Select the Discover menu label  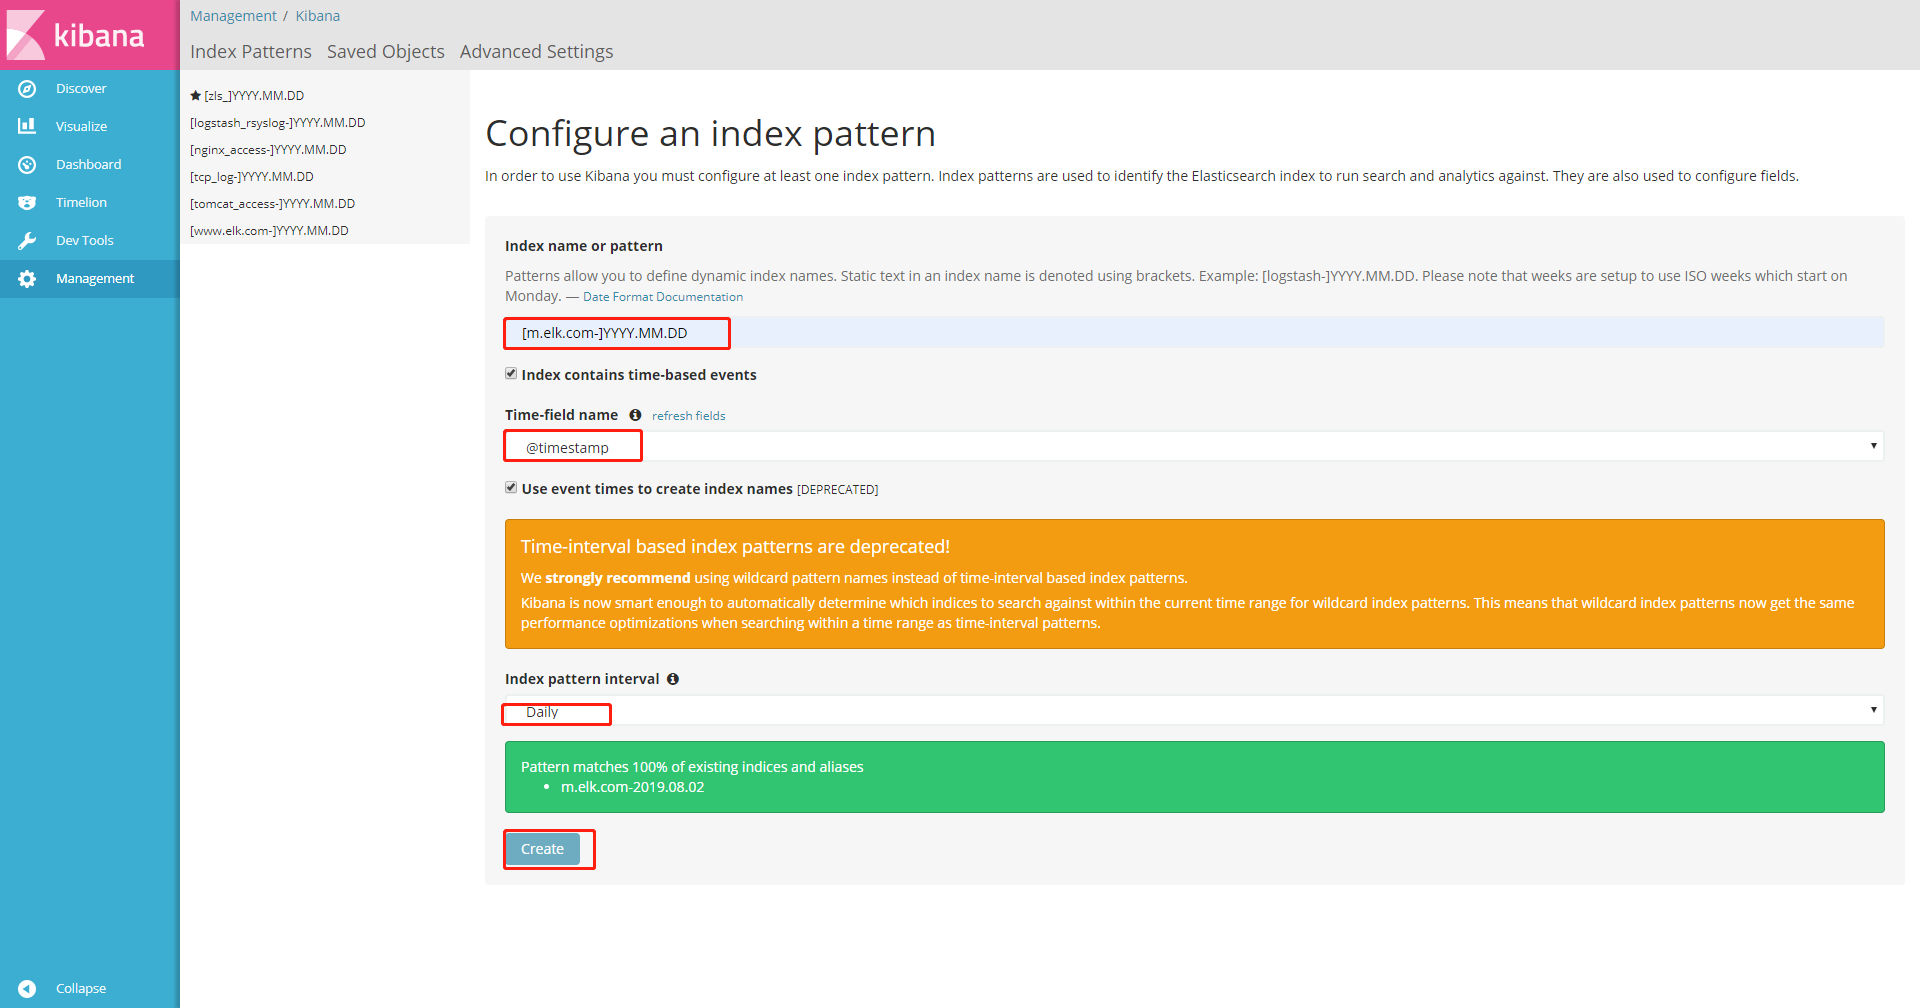[81, 89]
